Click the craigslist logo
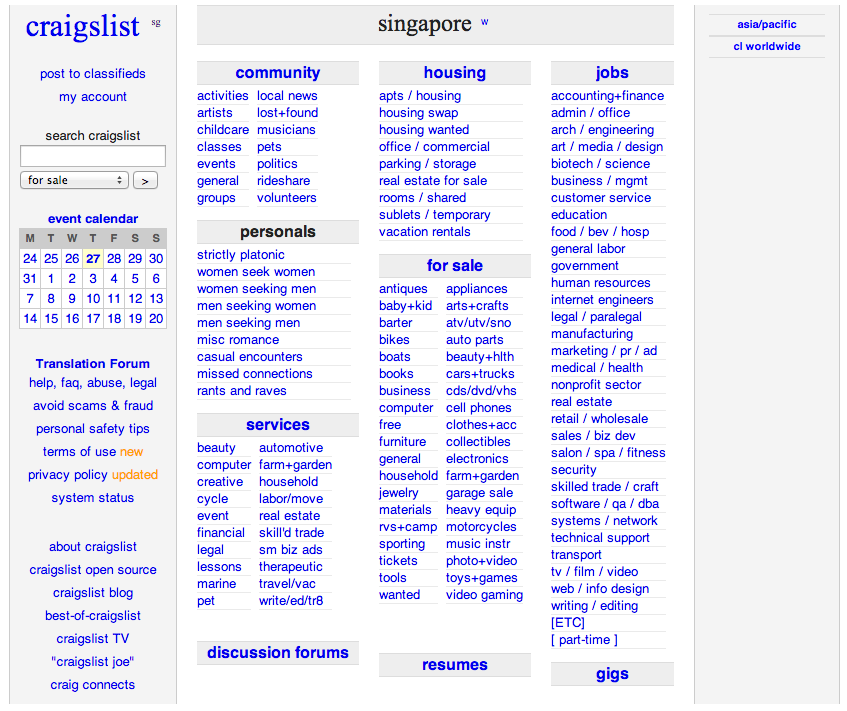The width and height of the screenshot is (847, 711). [83, 26]
